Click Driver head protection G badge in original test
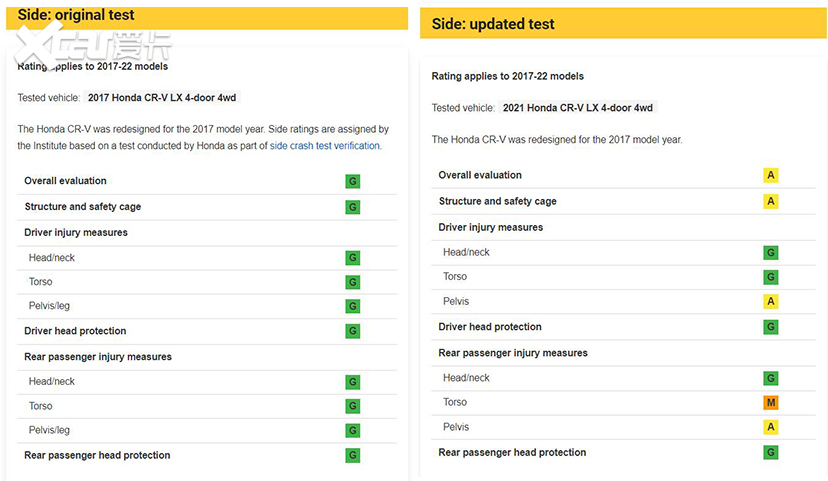This screenshot has height=481, width=828. point(353,331)
